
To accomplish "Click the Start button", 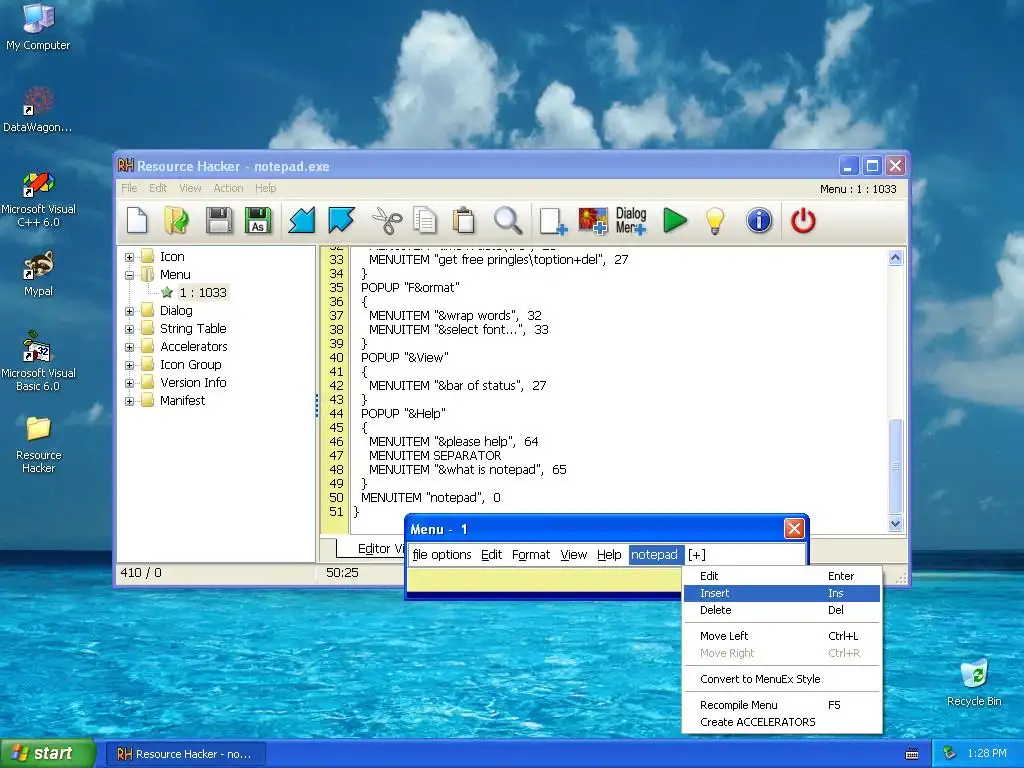I will pos(47,753).
